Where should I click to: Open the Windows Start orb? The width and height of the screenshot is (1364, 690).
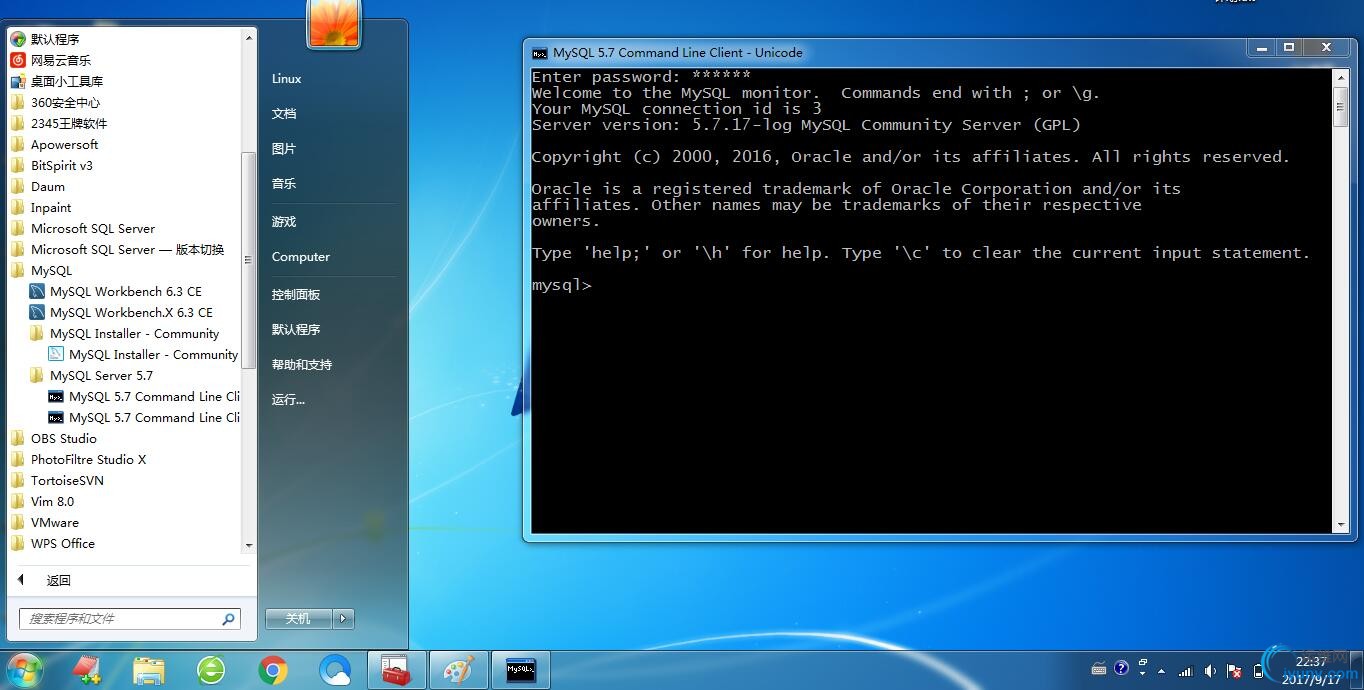[24, 670]
